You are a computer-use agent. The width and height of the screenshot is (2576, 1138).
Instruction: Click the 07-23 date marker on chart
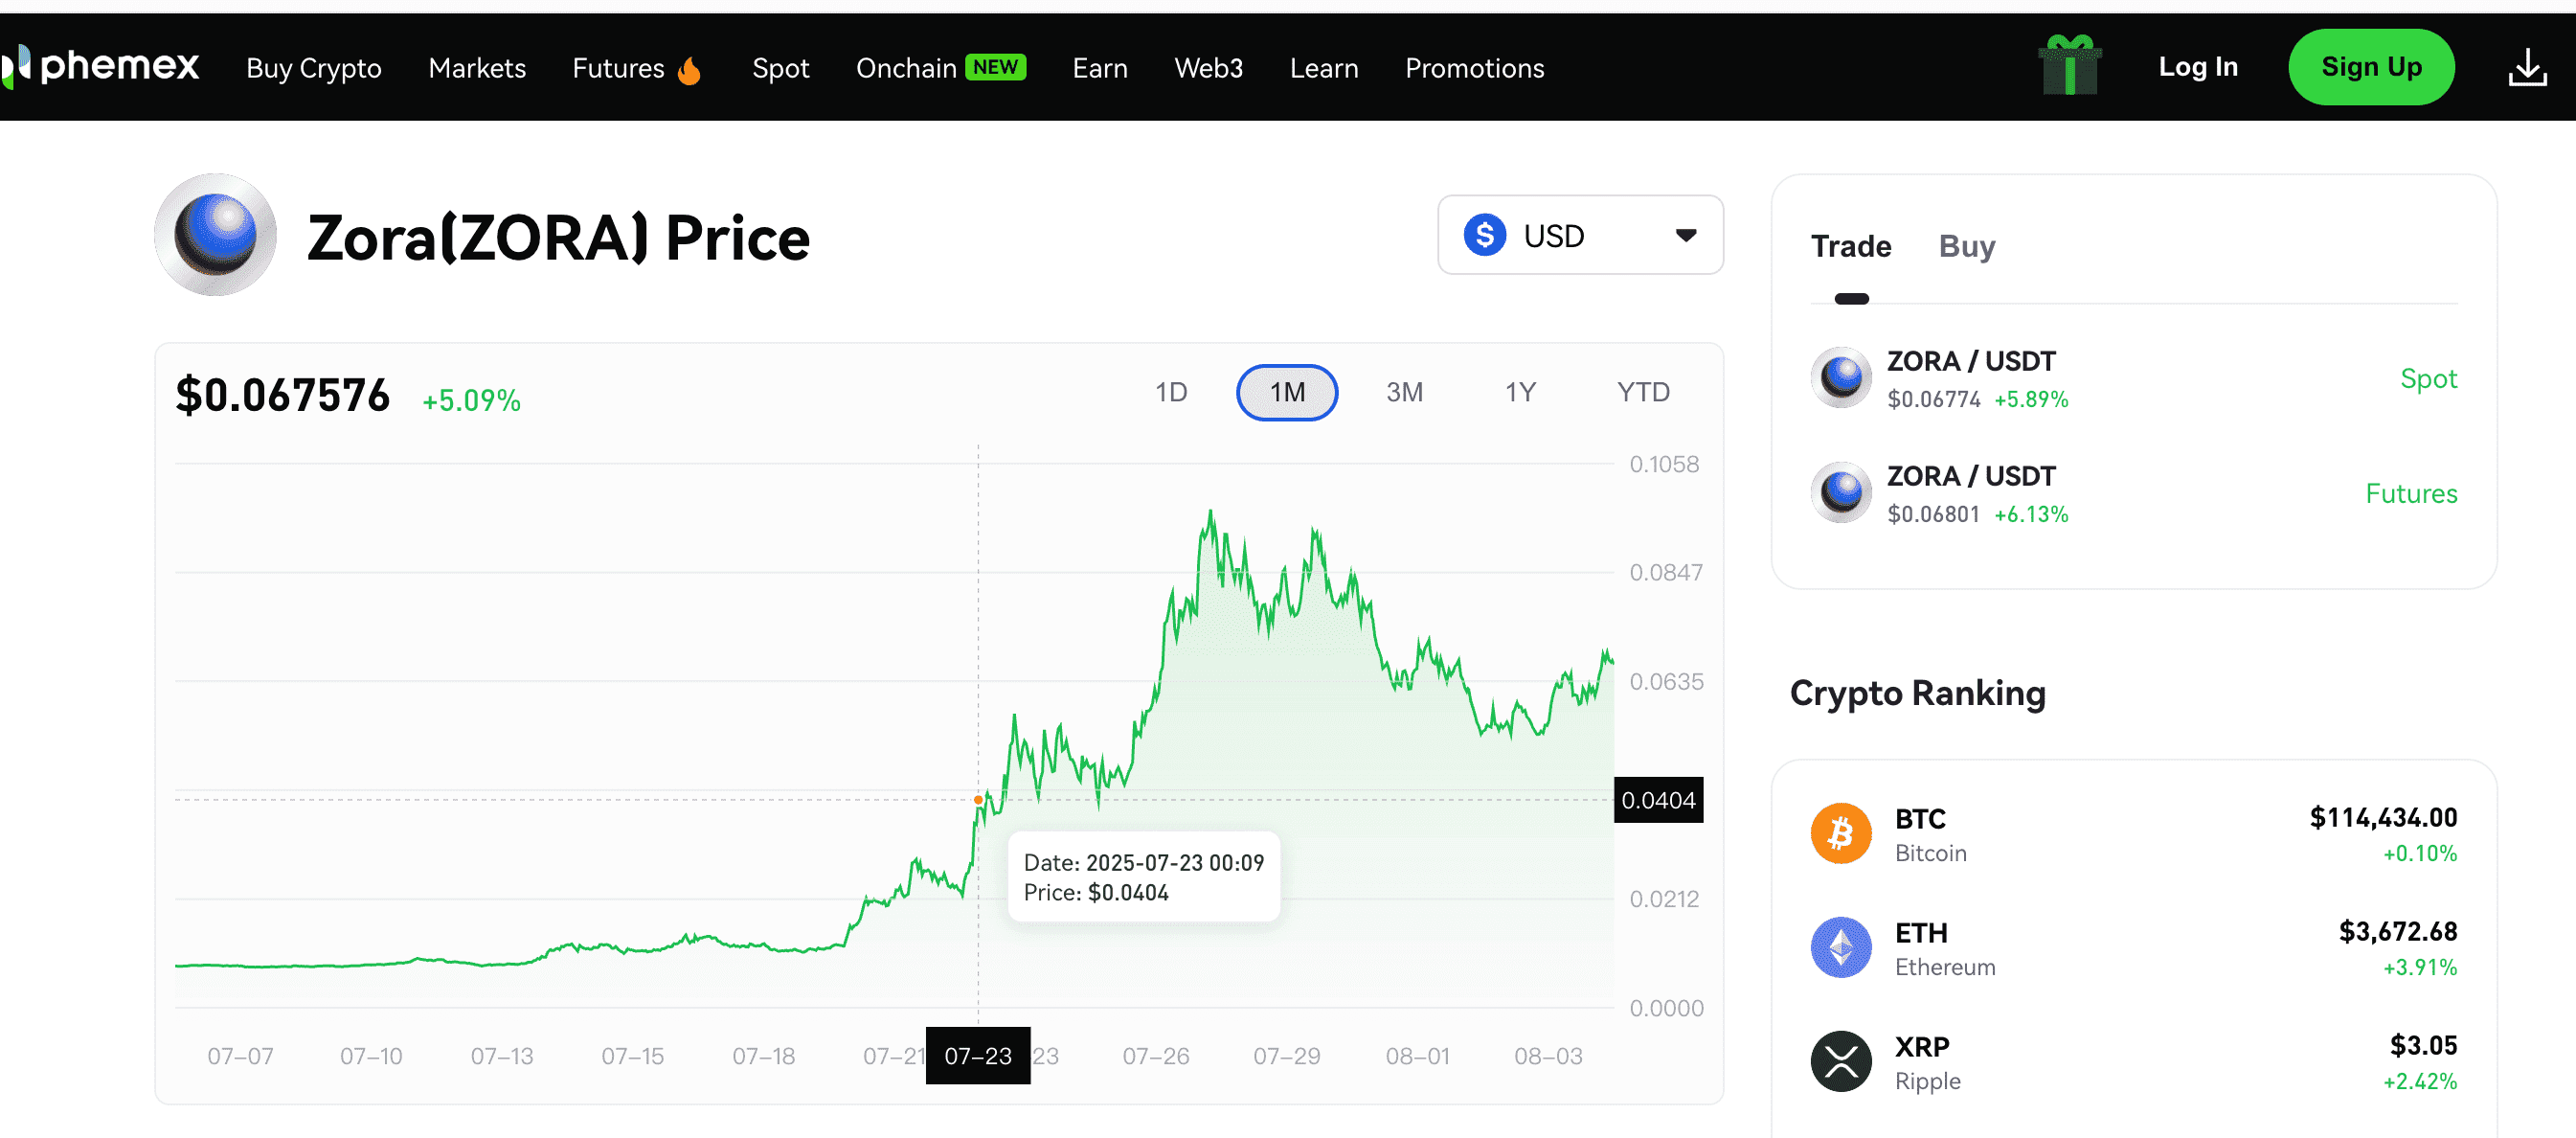tap(978, 1055)
